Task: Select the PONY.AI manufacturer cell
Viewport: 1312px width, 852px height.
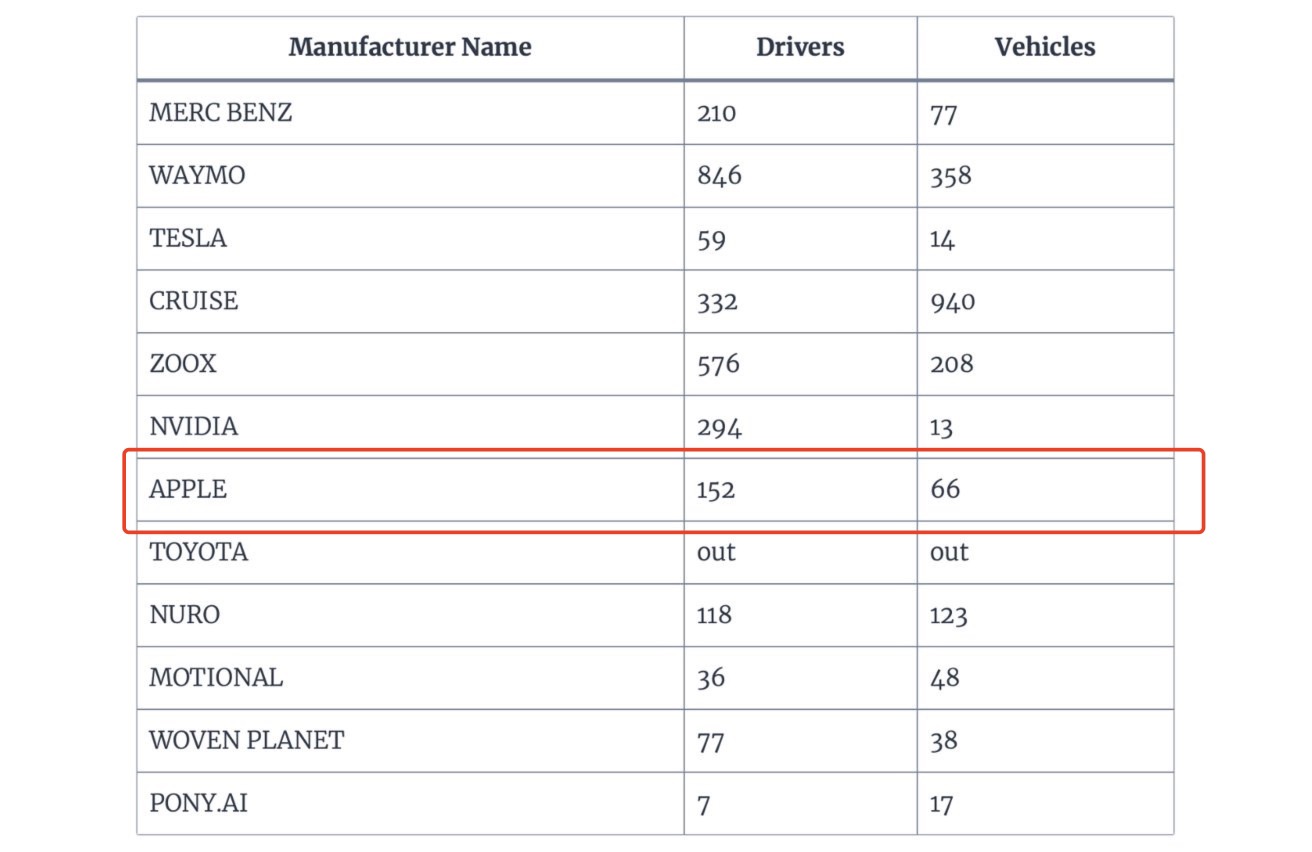Action: click(198, 803)
